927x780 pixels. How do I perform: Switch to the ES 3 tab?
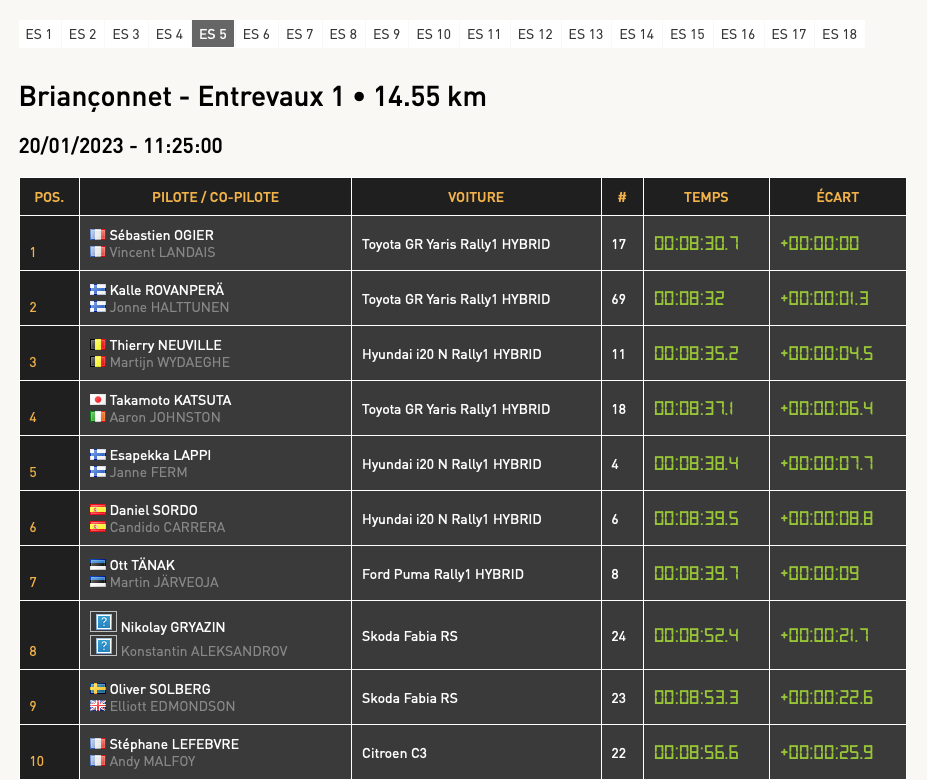pyautogui.click(x=126, y=34)
